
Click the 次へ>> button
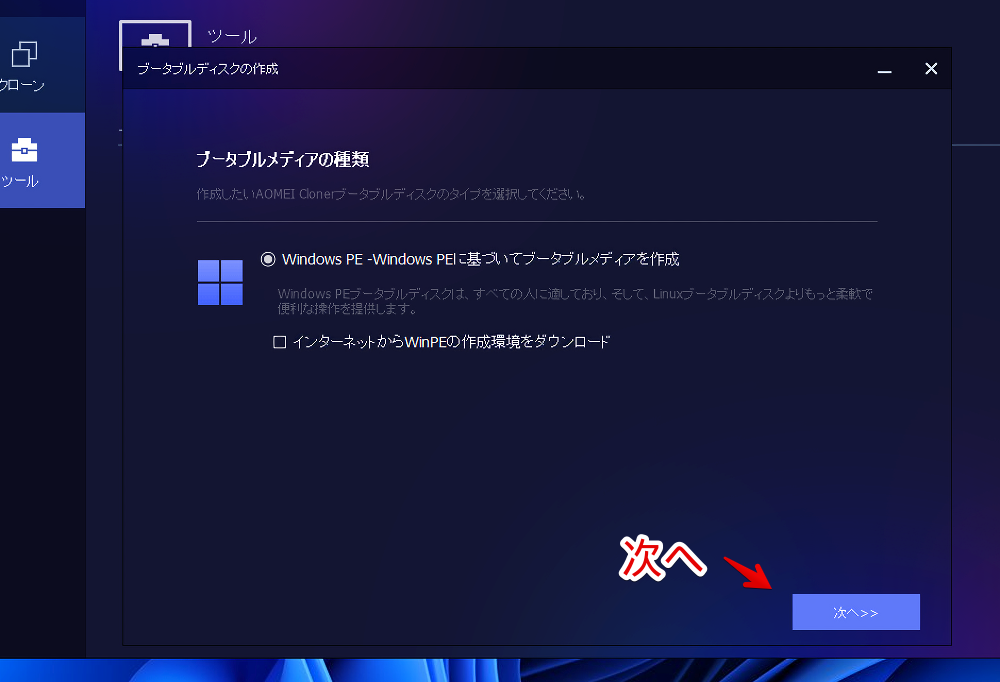856,612
